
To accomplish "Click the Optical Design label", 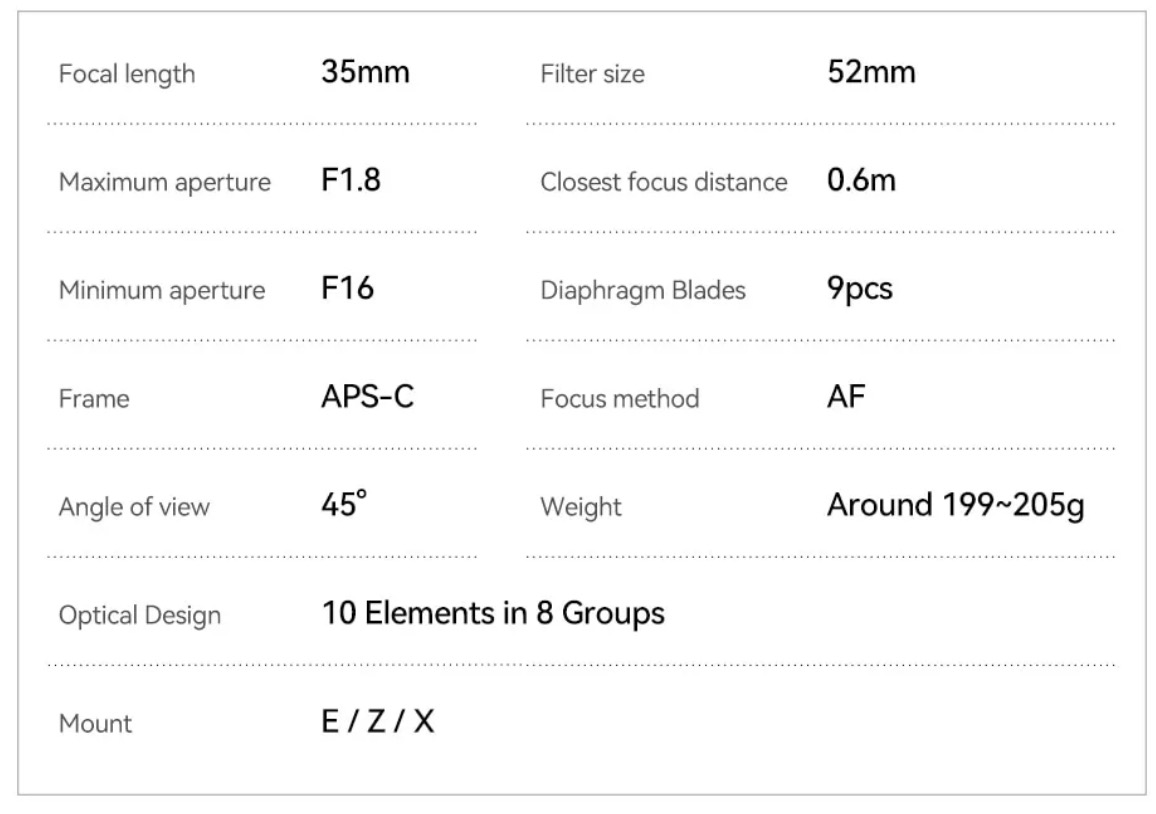I will [x=140, y=616].
